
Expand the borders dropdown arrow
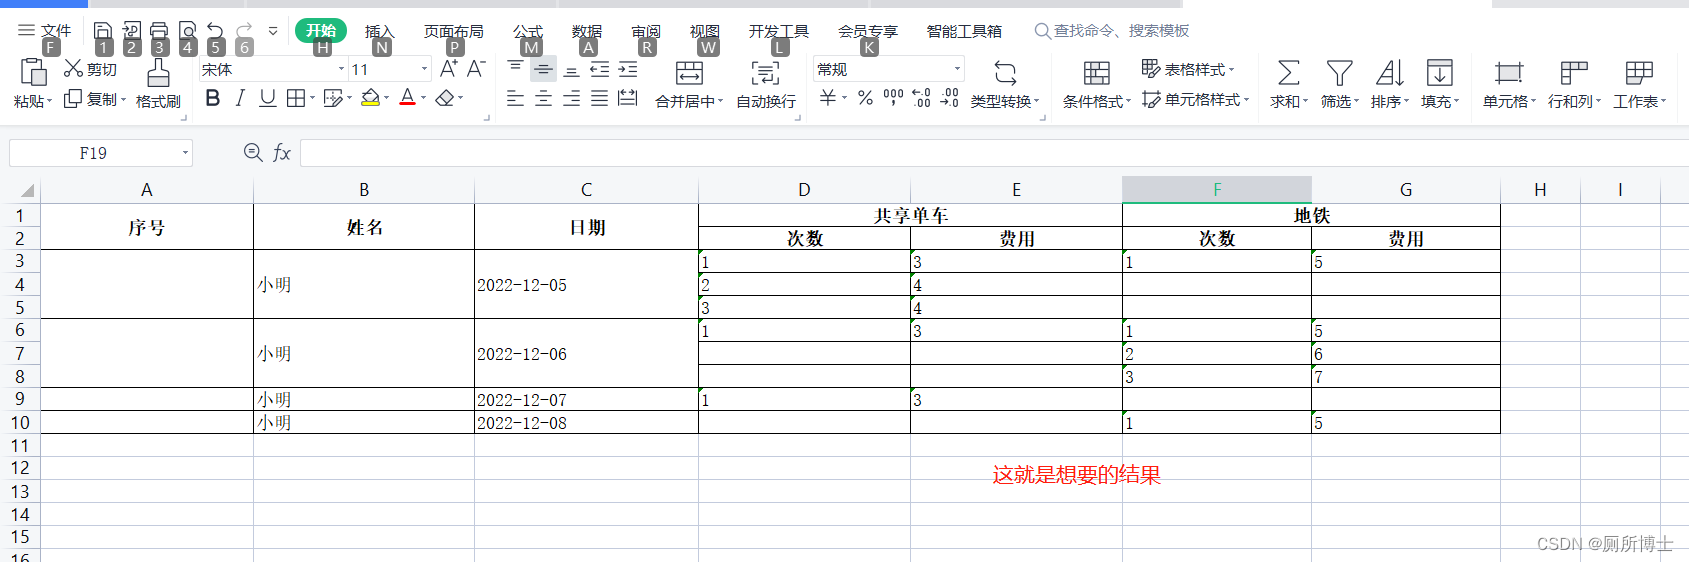pos(312,98)
